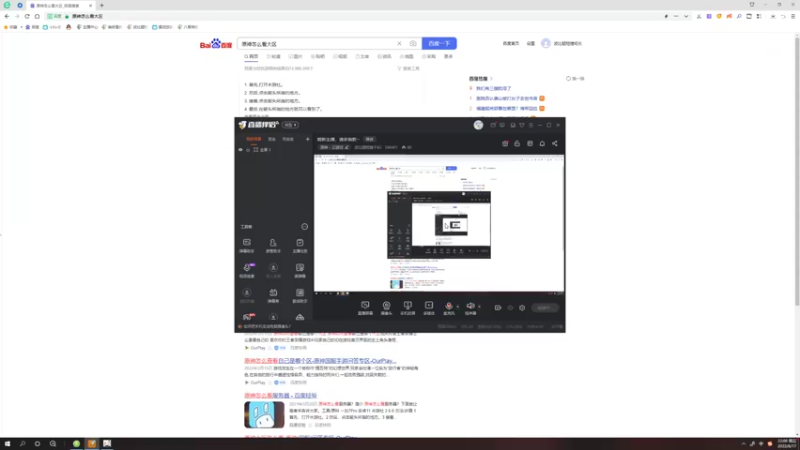Open the stream category pill with the edit pencil
The width and height of the screenshot is (800, 450).
click(335, 147)
